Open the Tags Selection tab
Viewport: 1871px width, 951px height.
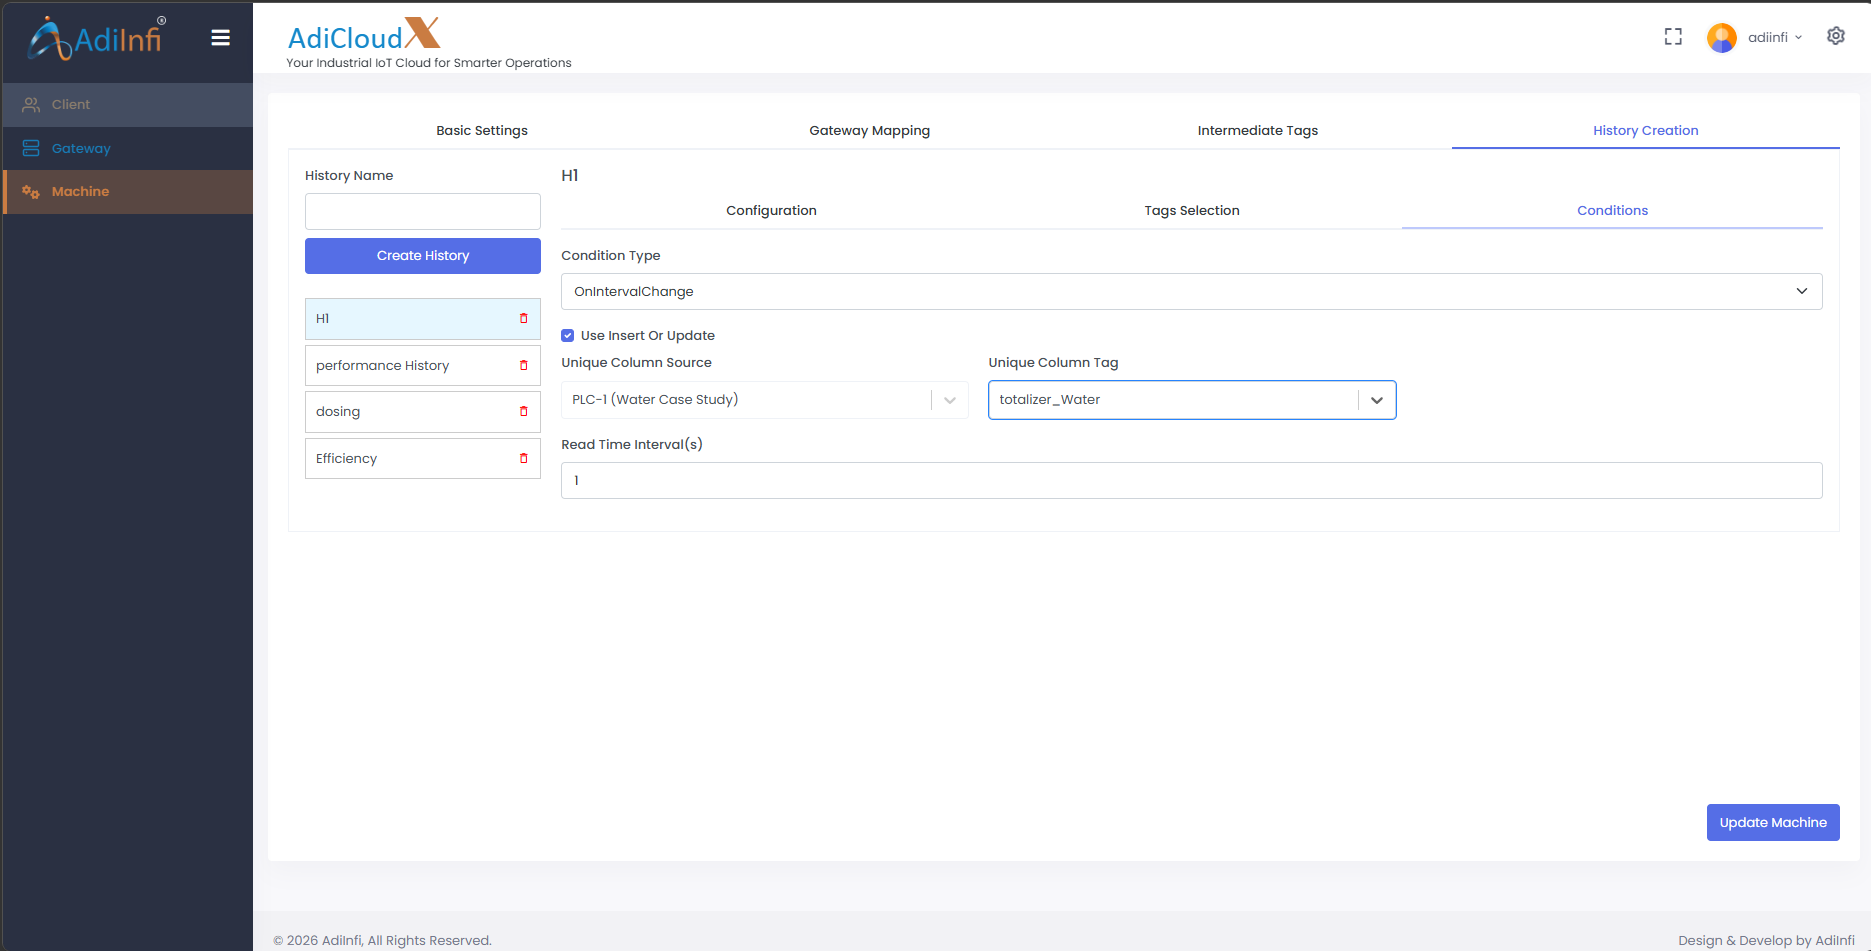(x=1191, y=211)
